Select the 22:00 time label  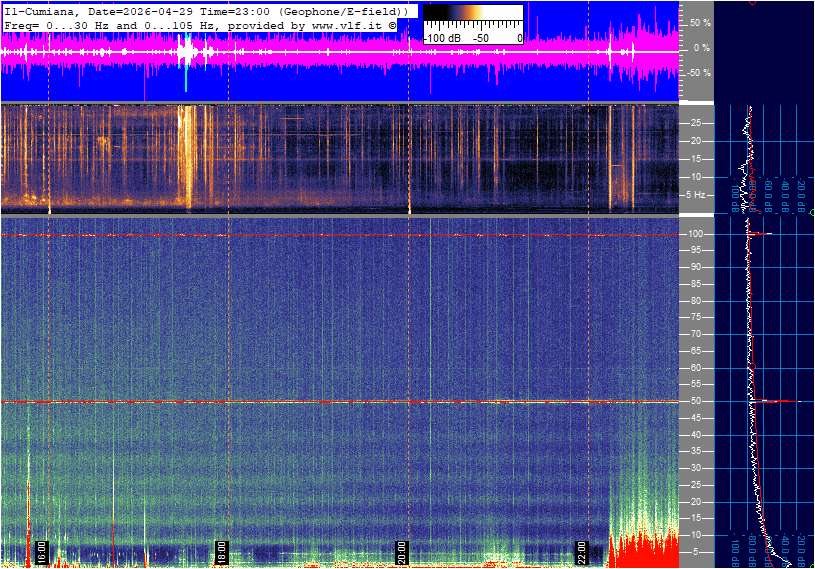pyautogui.click(x=583, y=551)
